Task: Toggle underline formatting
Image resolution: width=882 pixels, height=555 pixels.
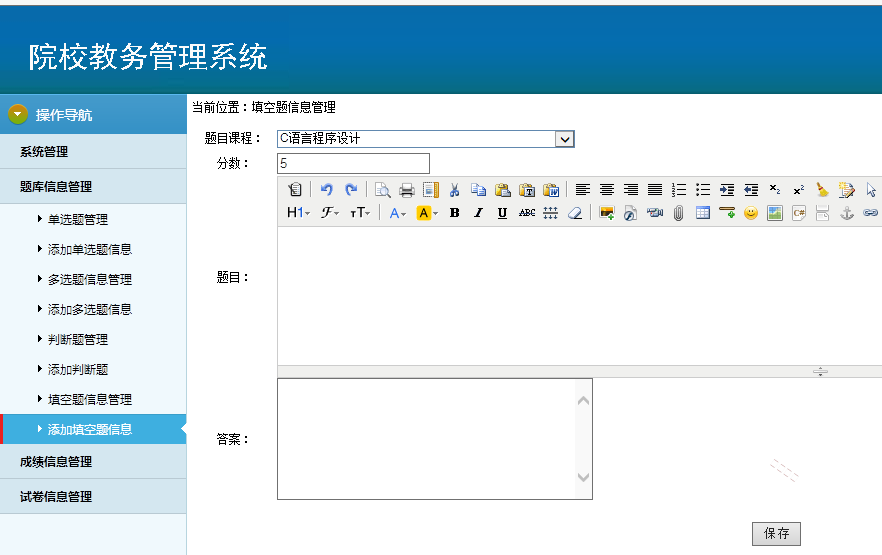Action: [x=502, y=213]
